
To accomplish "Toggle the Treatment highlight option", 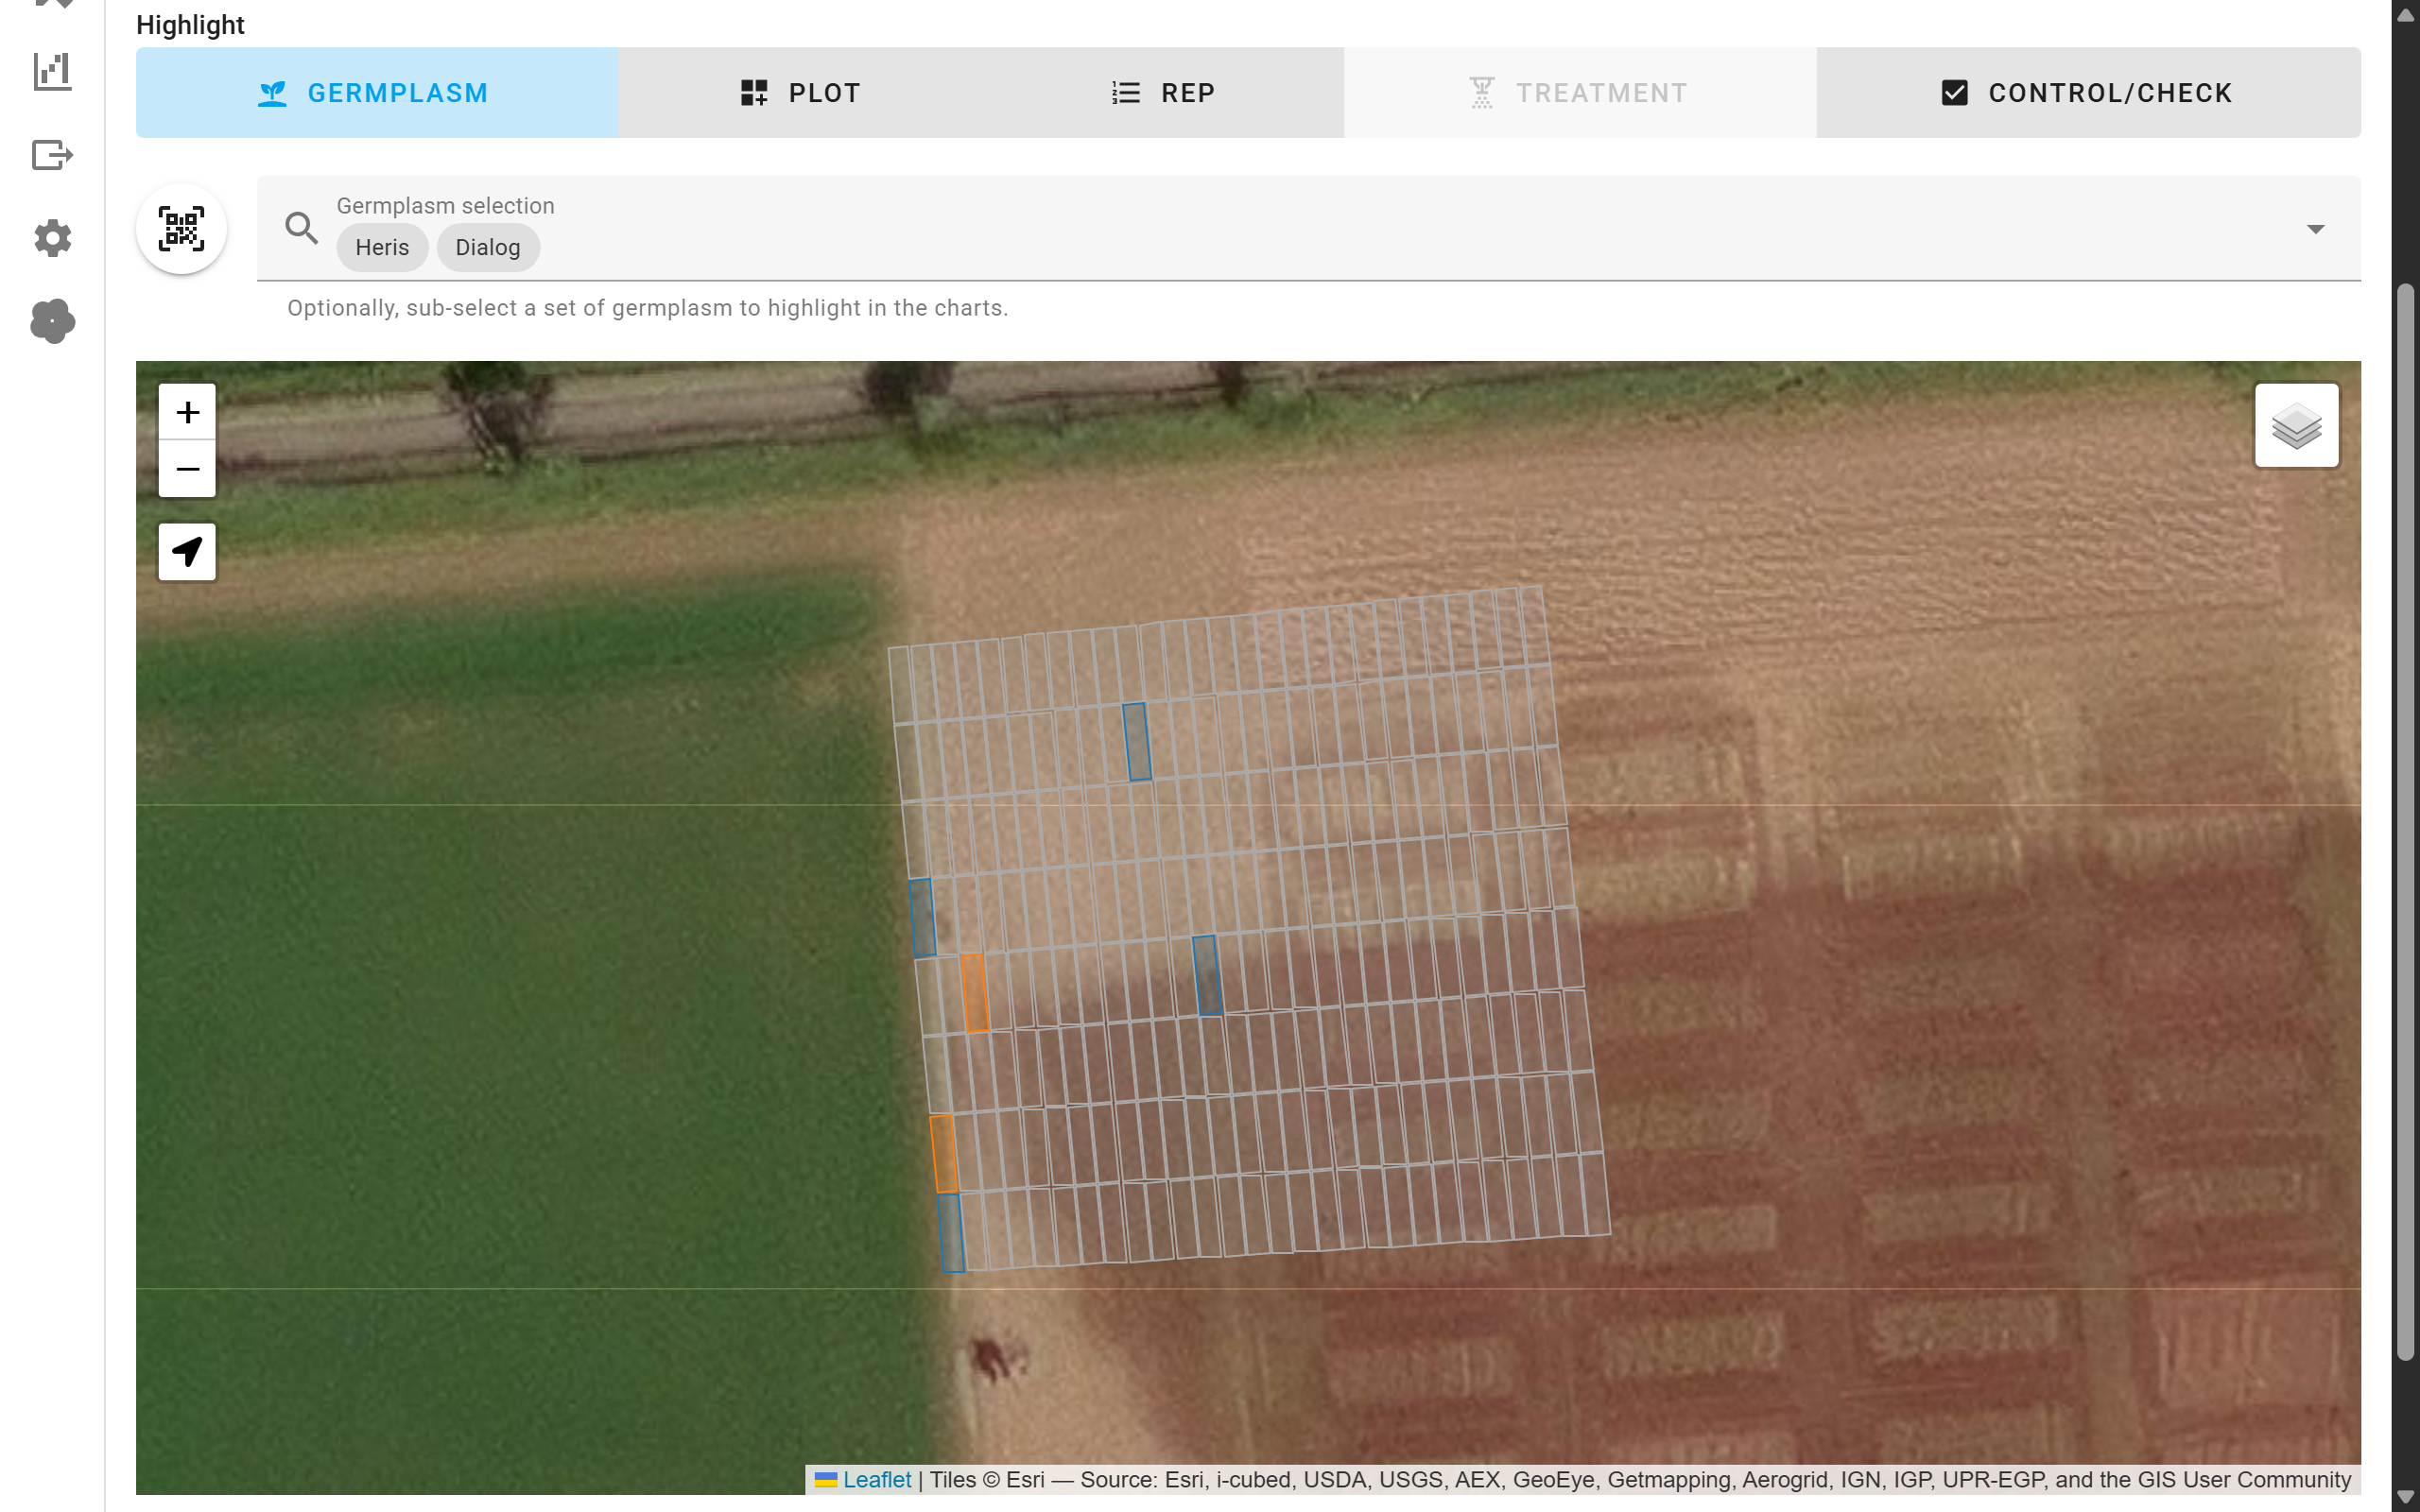I will tap(1578, 92).
